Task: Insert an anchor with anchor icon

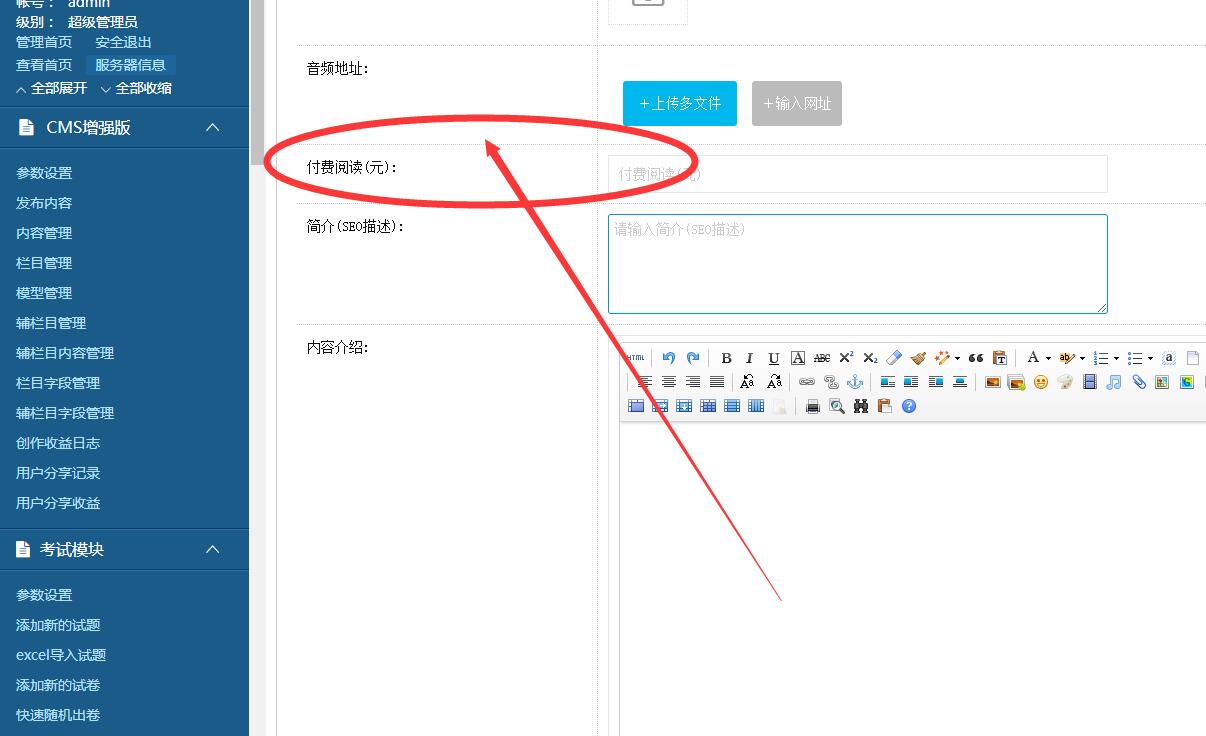Action: pos(855,382)
